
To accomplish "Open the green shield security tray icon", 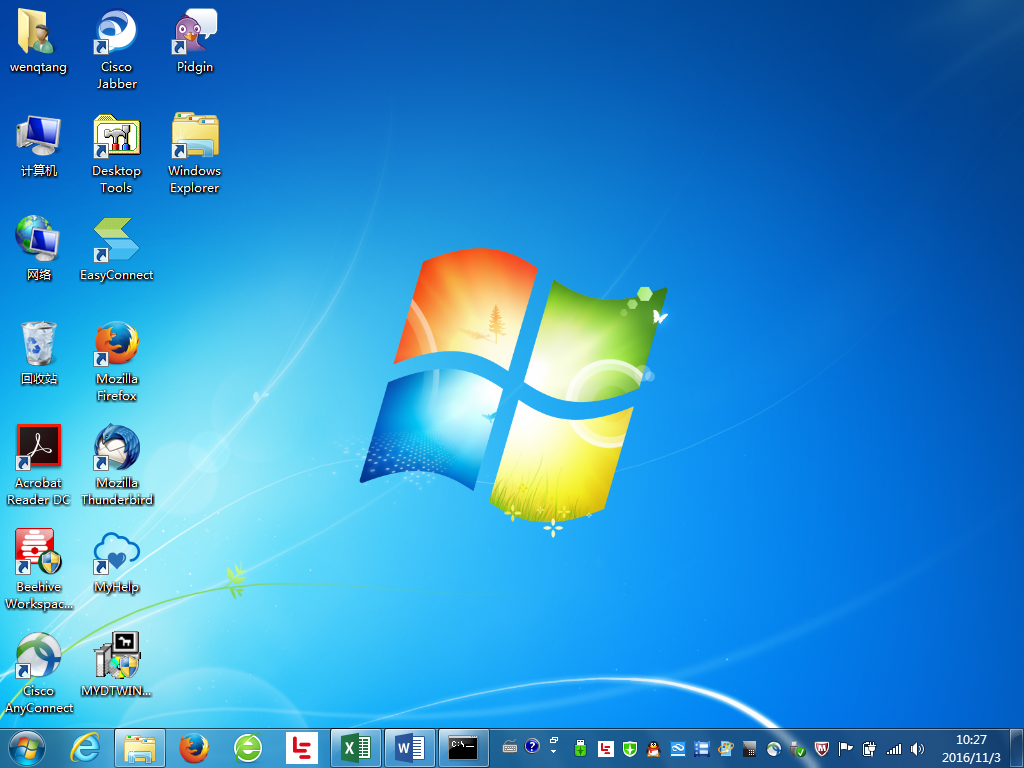I will [x=630, y=748].
